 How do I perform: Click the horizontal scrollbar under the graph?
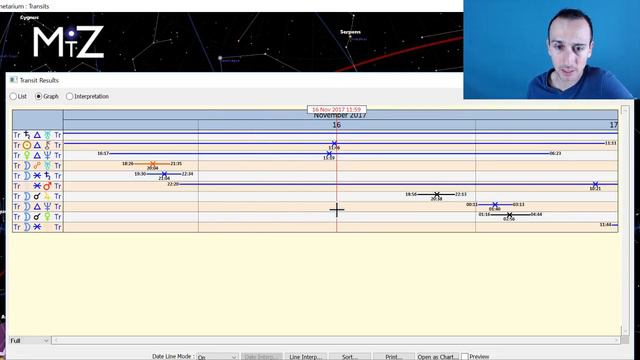(x=336, y=340)
